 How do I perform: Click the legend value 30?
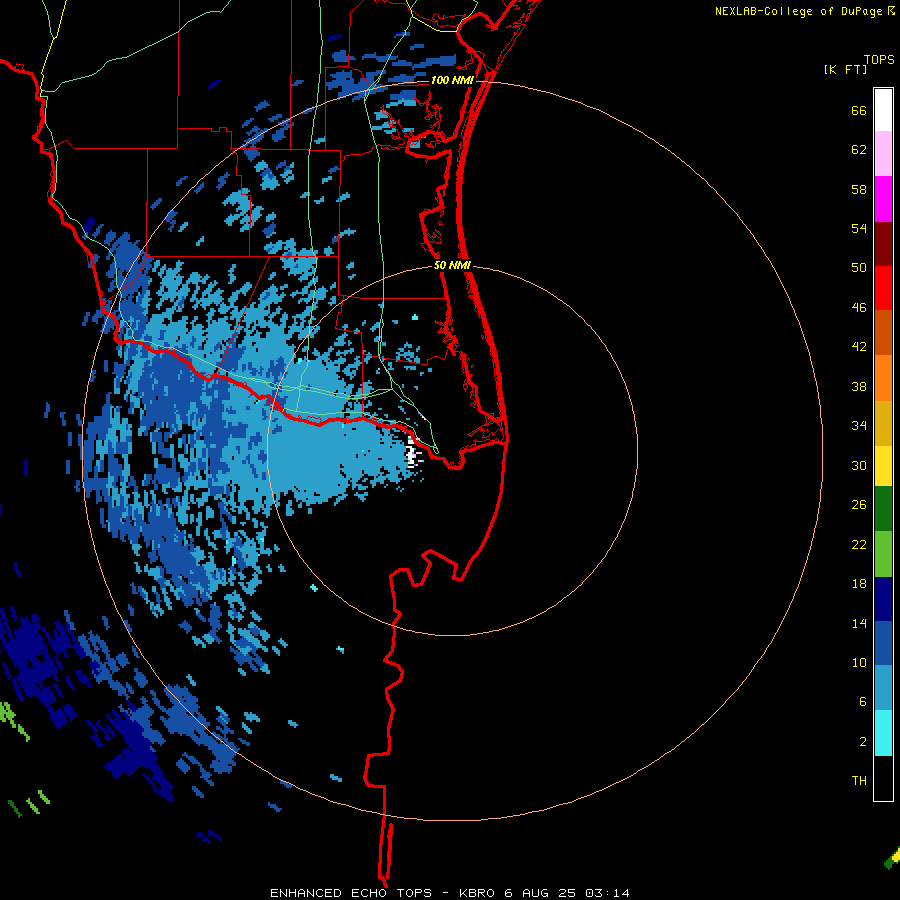[x=859, y=465]
